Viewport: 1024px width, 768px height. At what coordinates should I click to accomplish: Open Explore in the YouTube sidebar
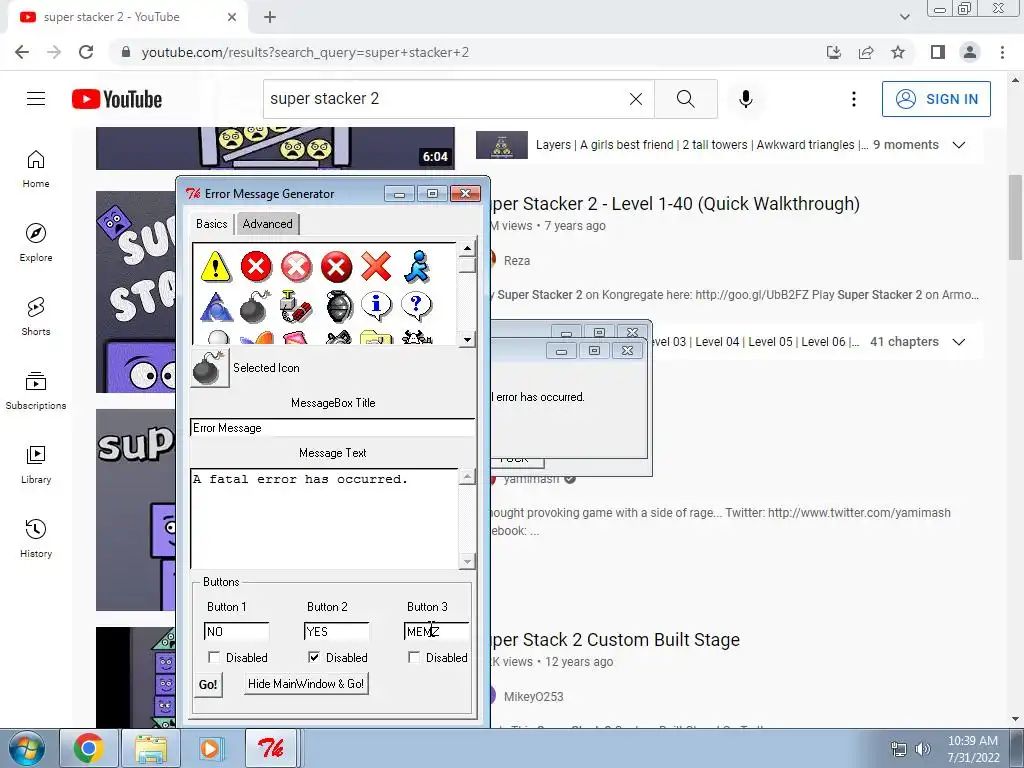coord(36,243)
